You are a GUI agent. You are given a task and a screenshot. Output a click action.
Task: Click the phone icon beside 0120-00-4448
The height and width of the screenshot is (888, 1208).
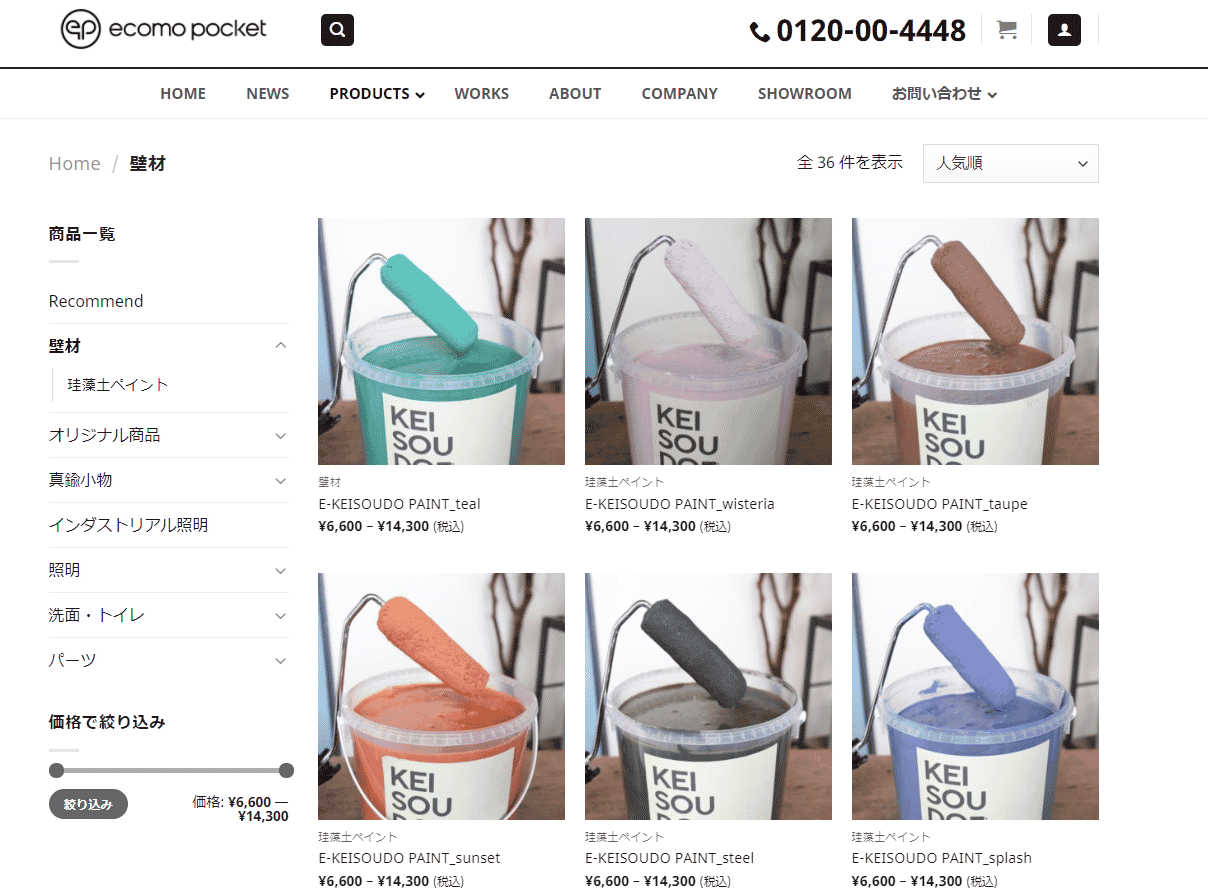760,32
